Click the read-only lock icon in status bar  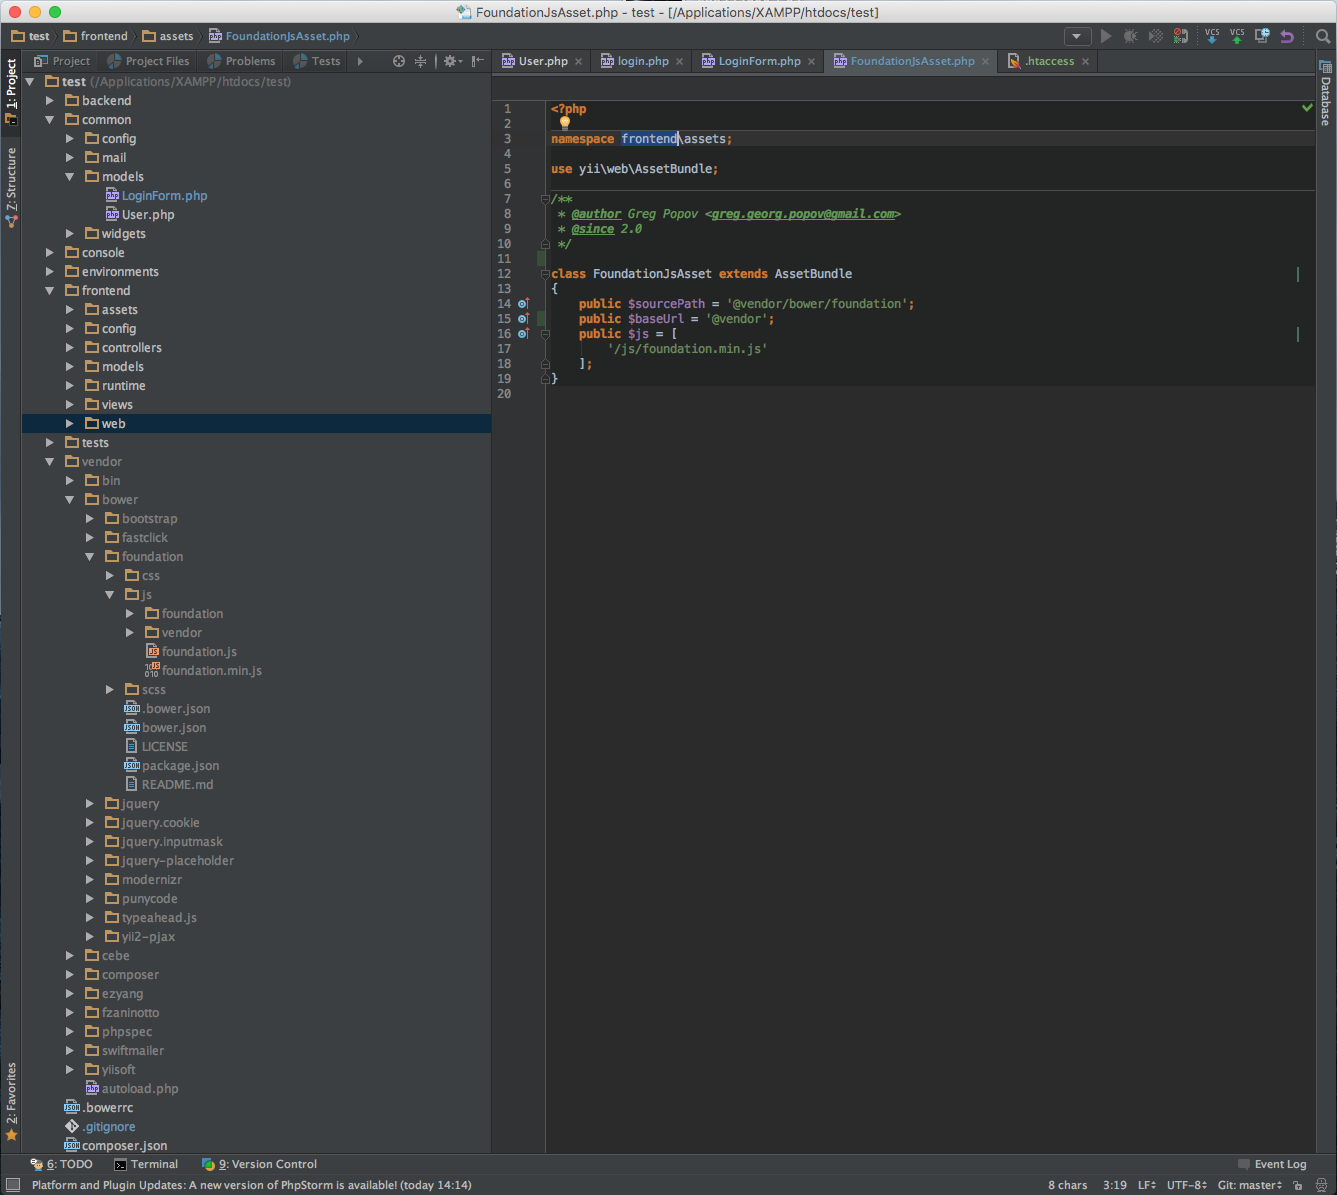click(1298, 1185)
